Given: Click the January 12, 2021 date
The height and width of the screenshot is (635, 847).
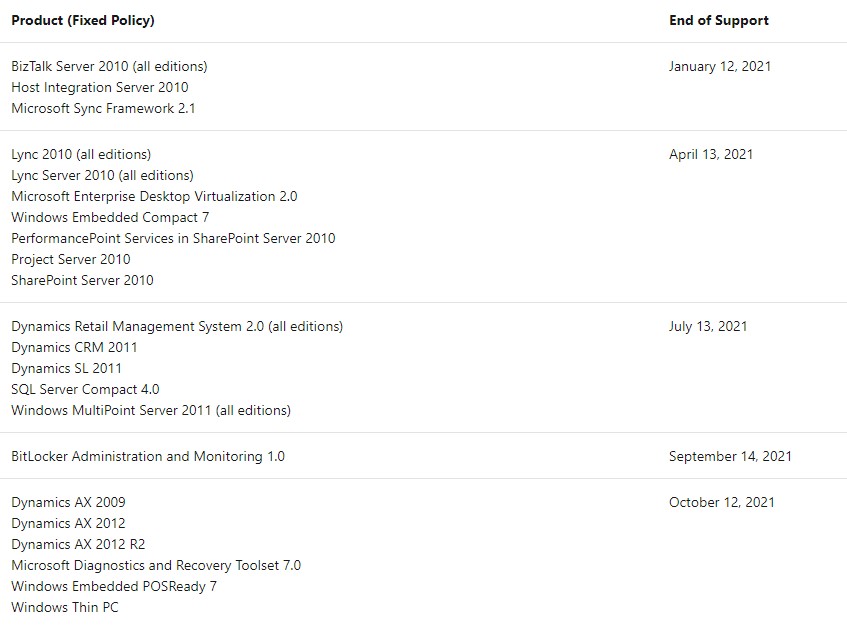Looking at the screenshot, I should [x=719, y=66].
